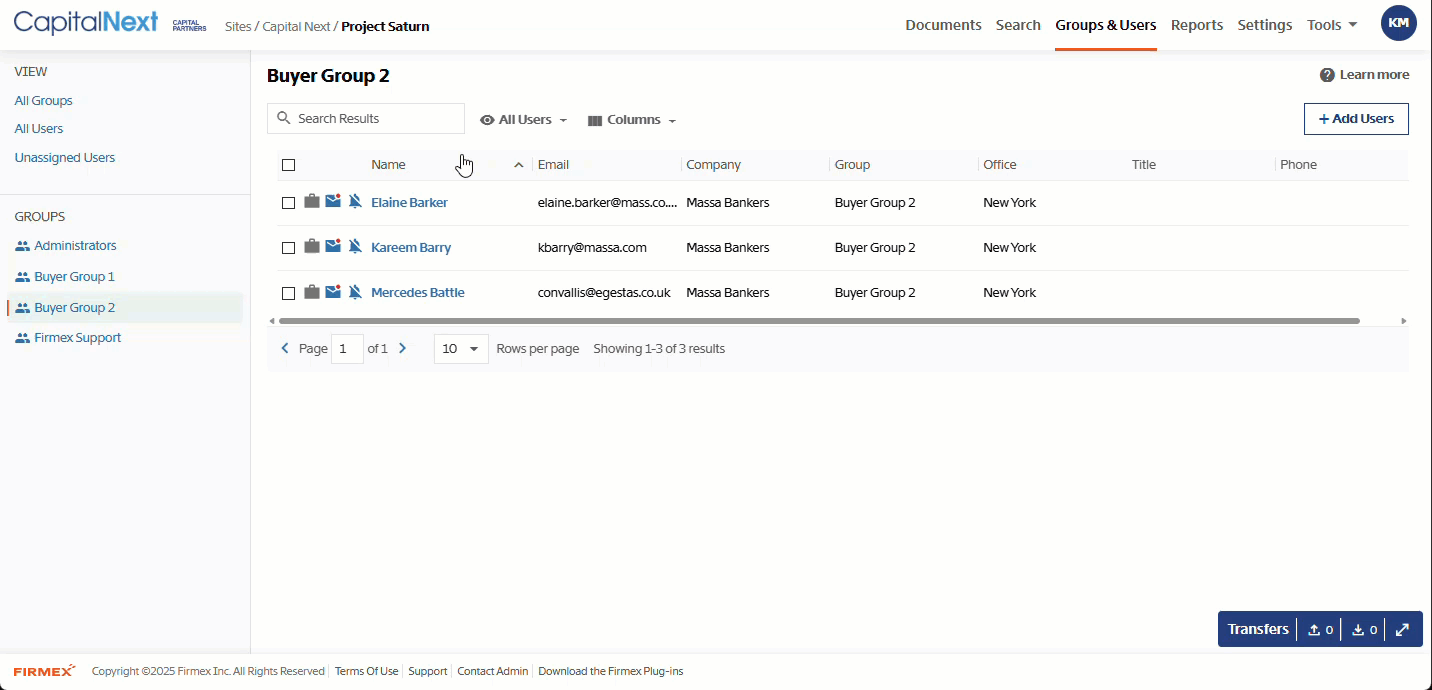Click the muted bell icon for Mercedes Battle

355,292
